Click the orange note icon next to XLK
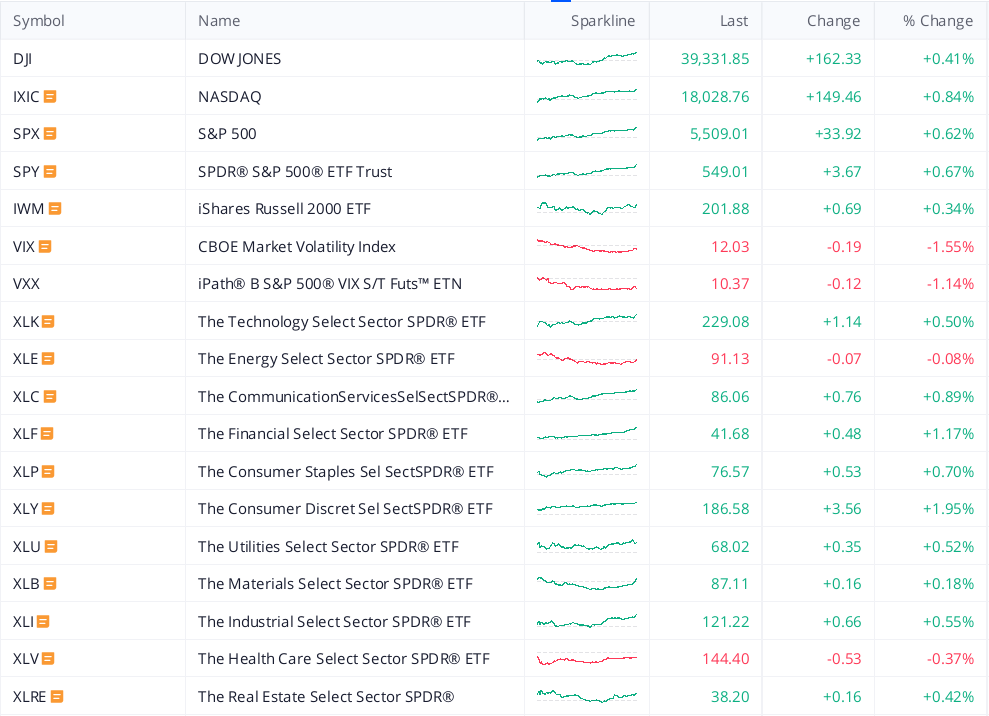Screen dimensions: 989x716 48,322
